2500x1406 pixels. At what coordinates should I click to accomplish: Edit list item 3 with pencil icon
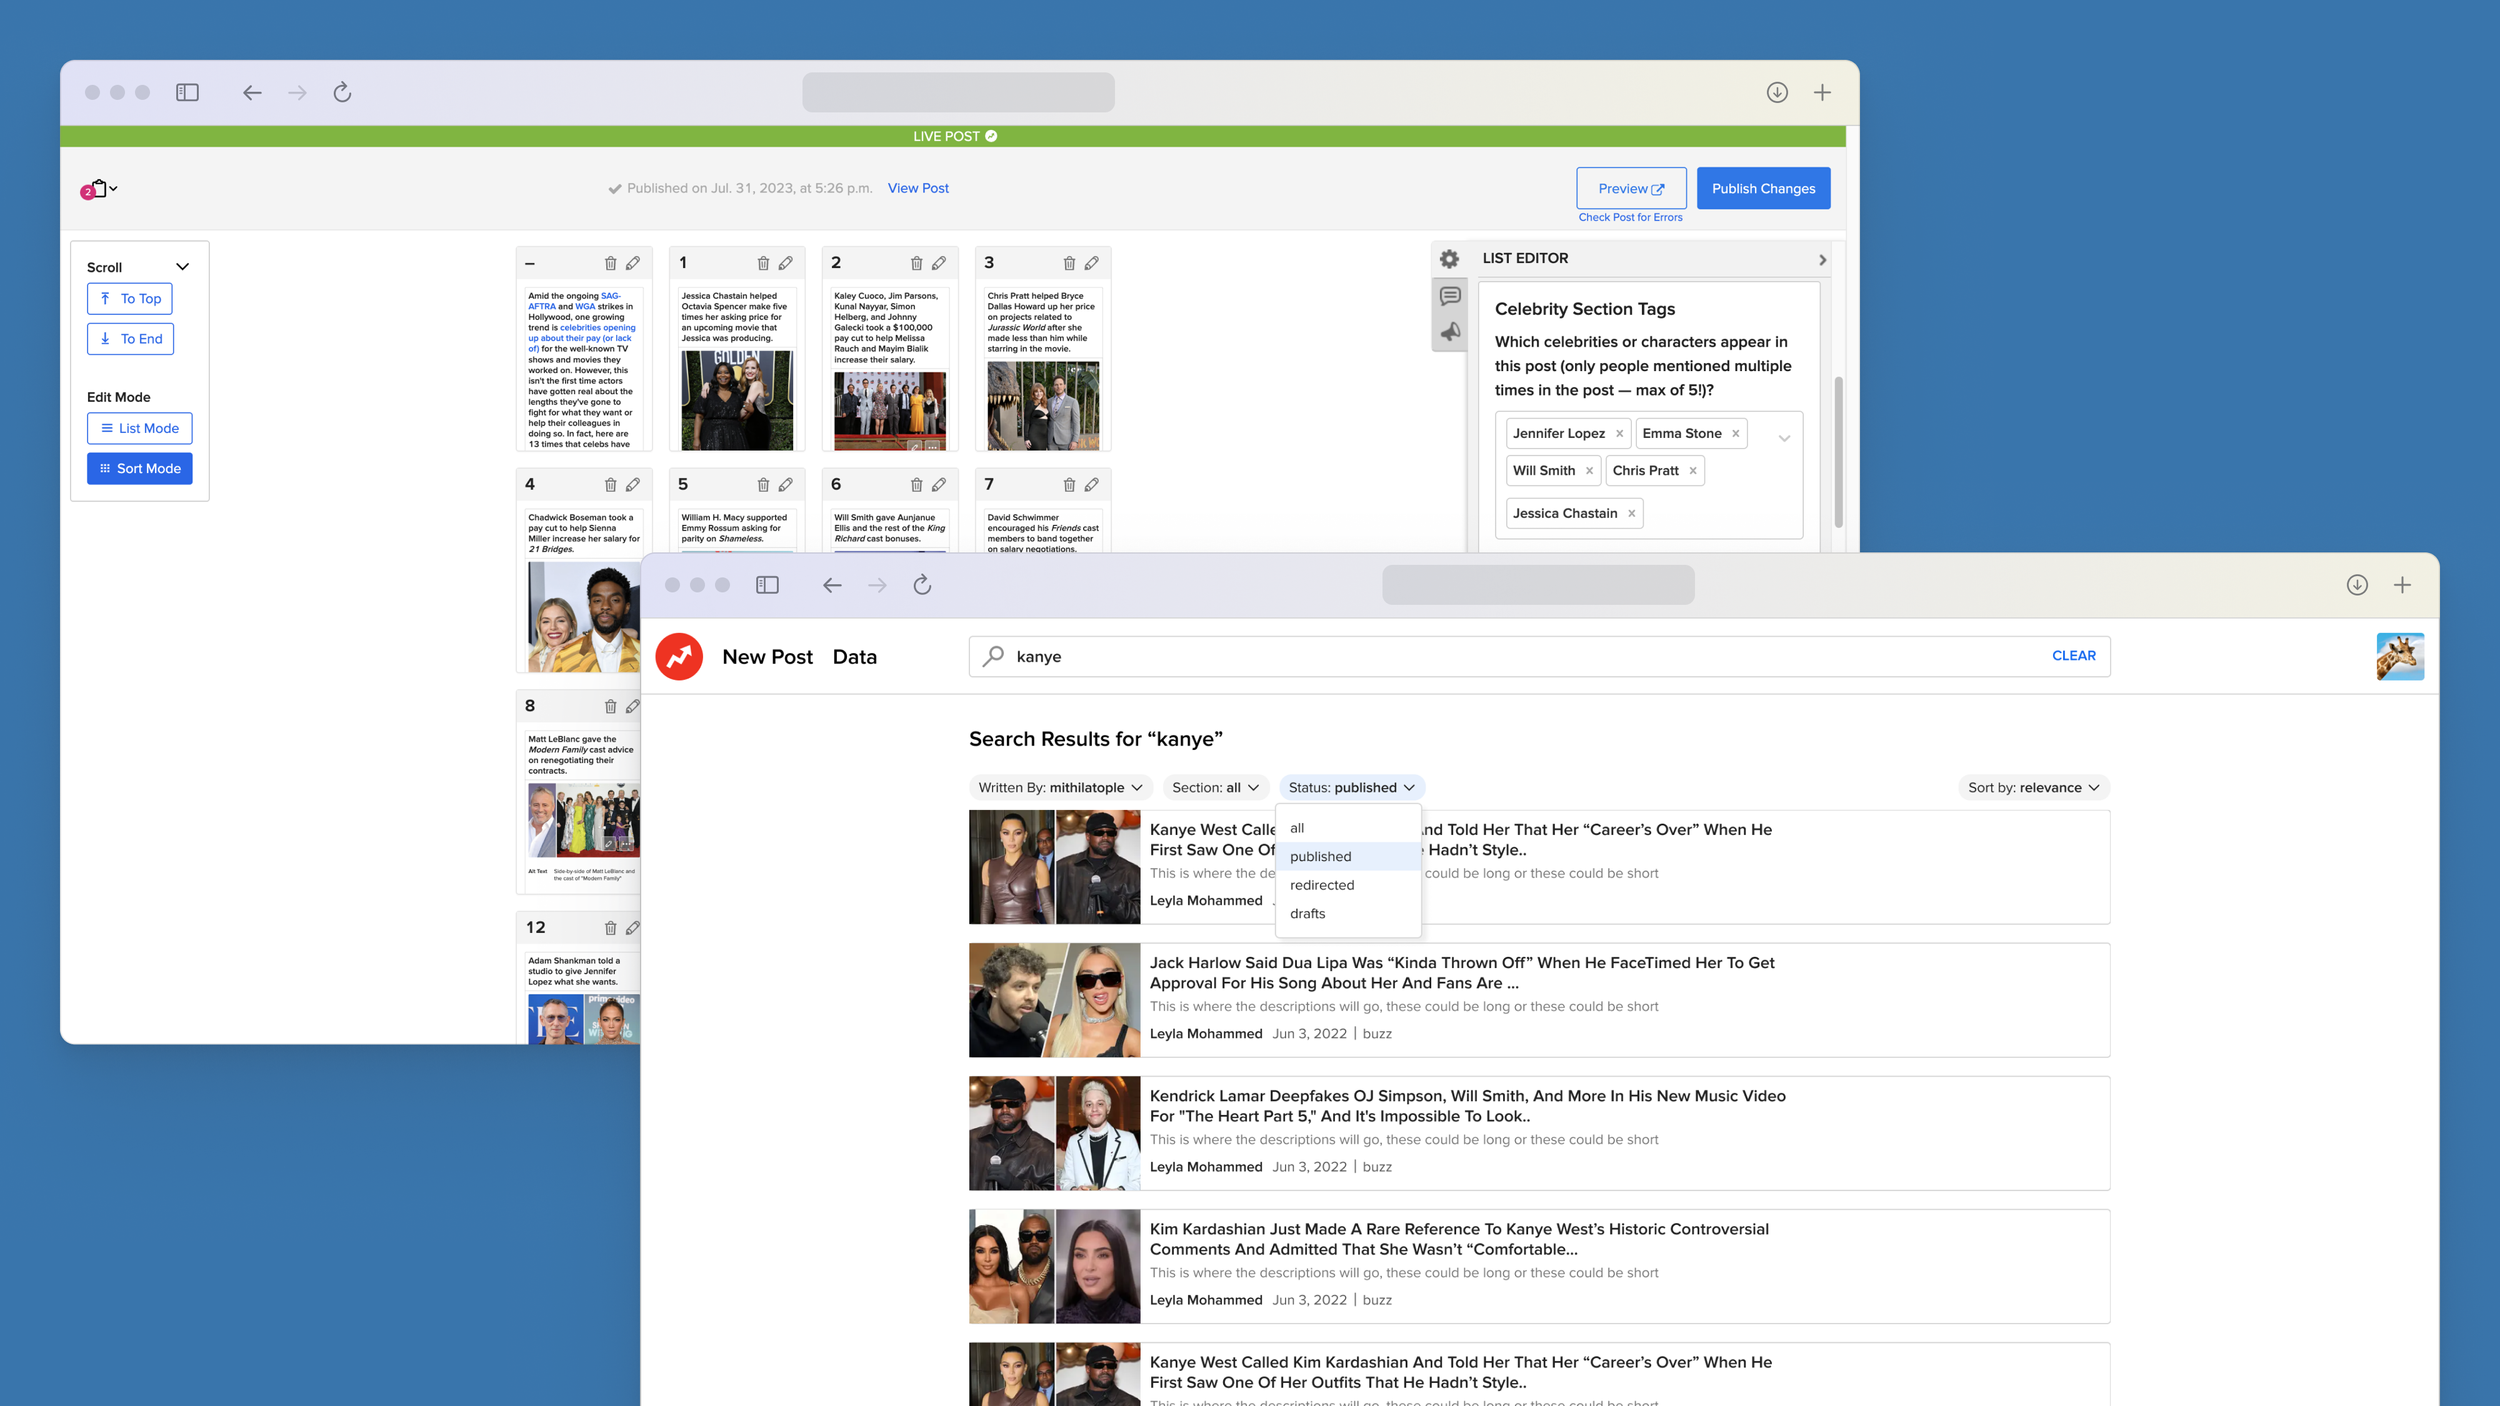[1091, 263]
